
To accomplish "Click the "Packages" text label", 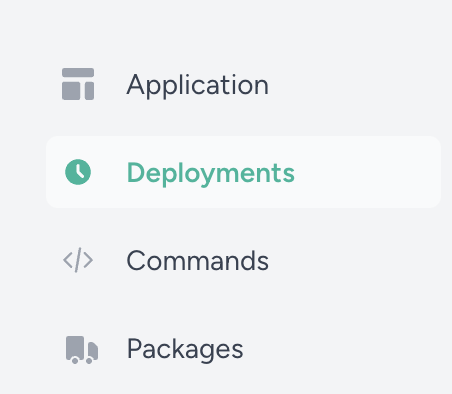I will coord(185,349).
